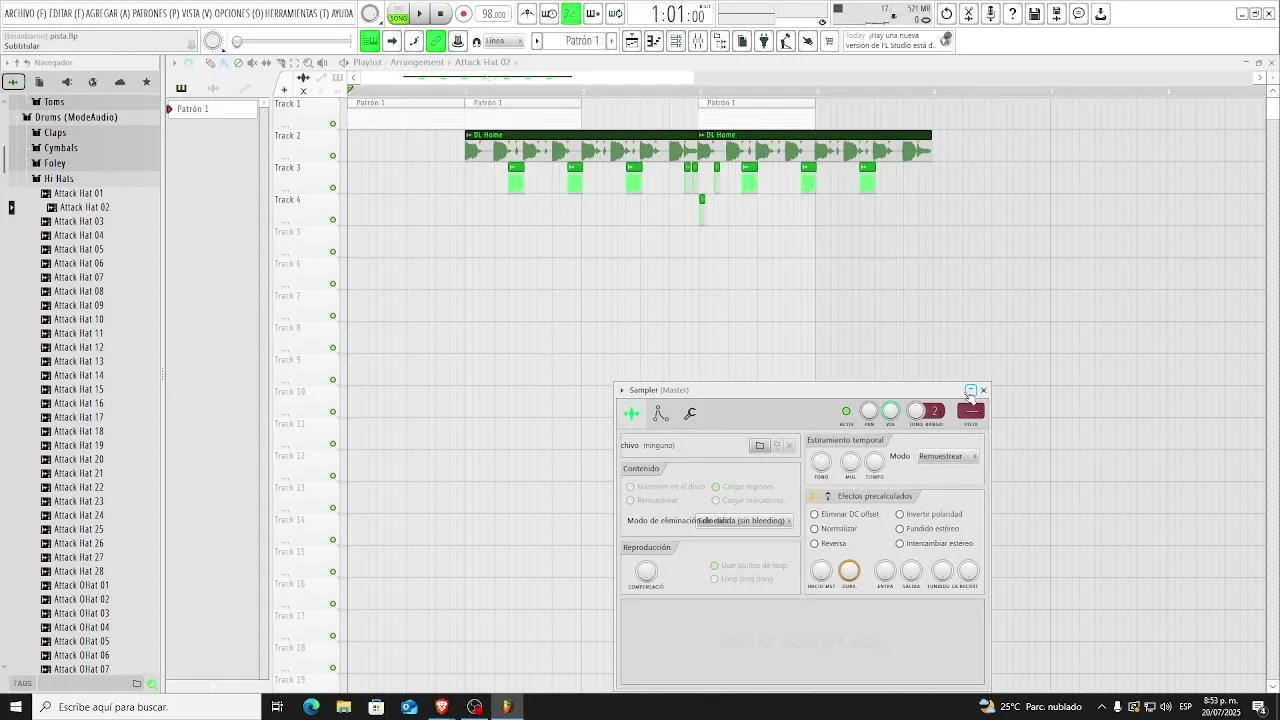
Task: Click the undo history circular arrow icon
Action: [x=946, y=14]
